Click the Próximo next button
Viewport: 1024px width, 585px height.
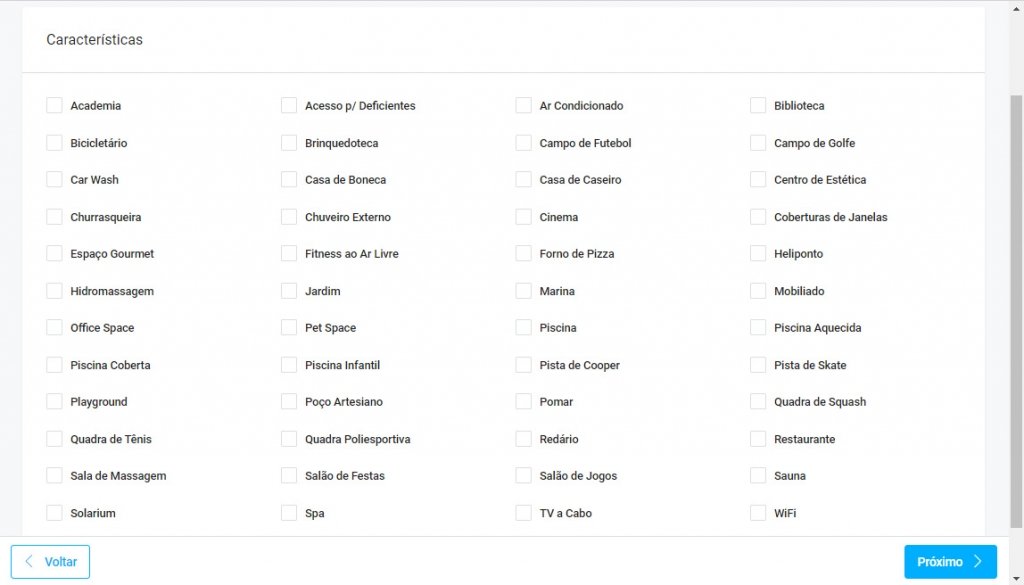[x=950, y=562]
